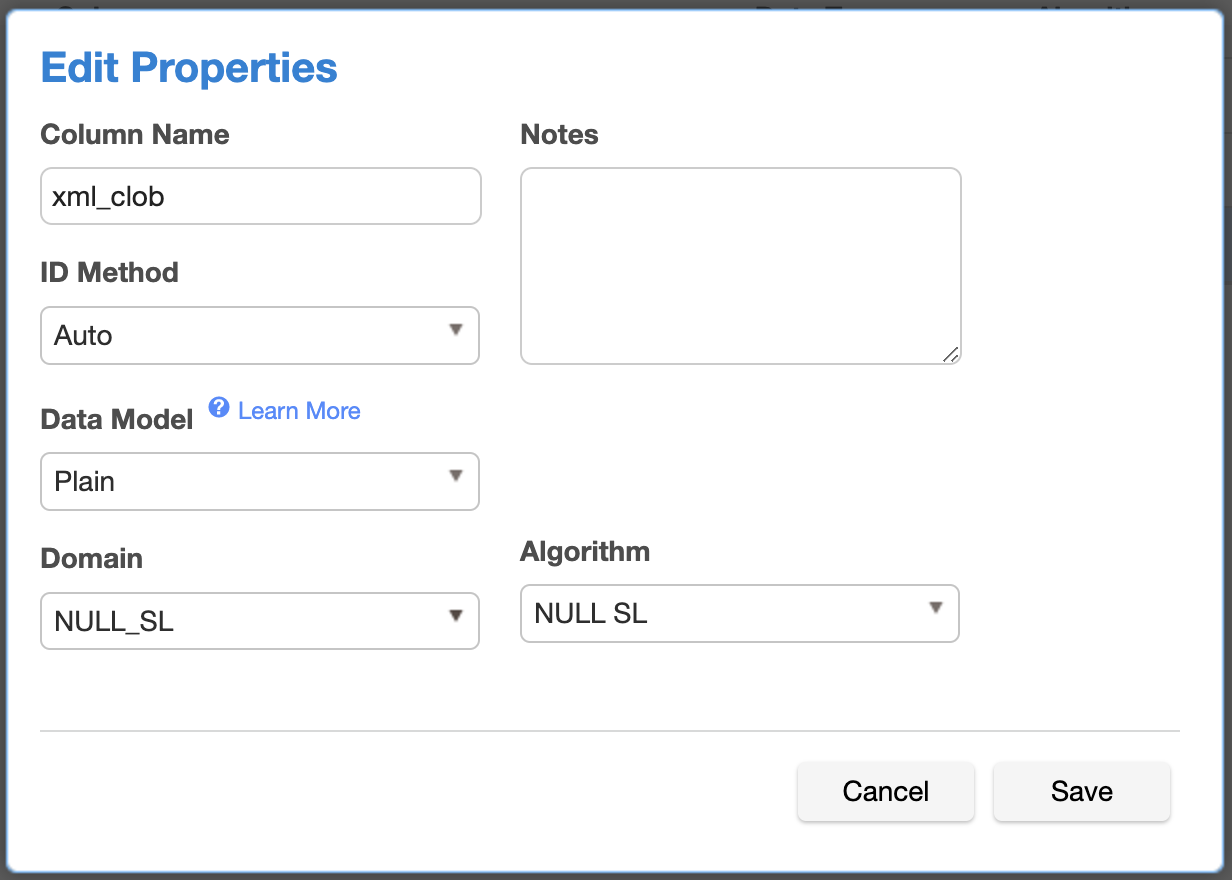
Task: Focus the Column Name text field
Action: (x=260, y=196)
